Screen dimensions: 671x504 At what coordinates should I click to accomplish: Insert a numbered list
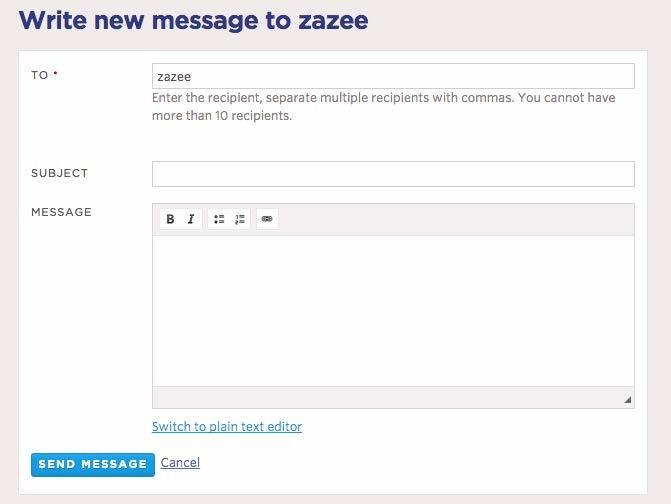(x=240, y=219)
